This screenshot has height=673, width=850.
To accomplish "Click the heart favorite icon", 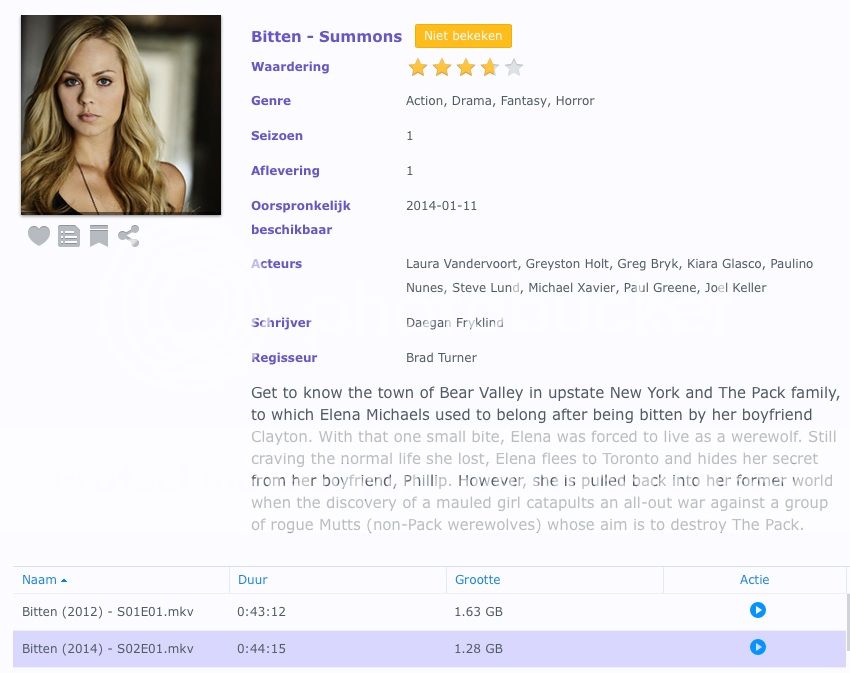I will (38, 236).
